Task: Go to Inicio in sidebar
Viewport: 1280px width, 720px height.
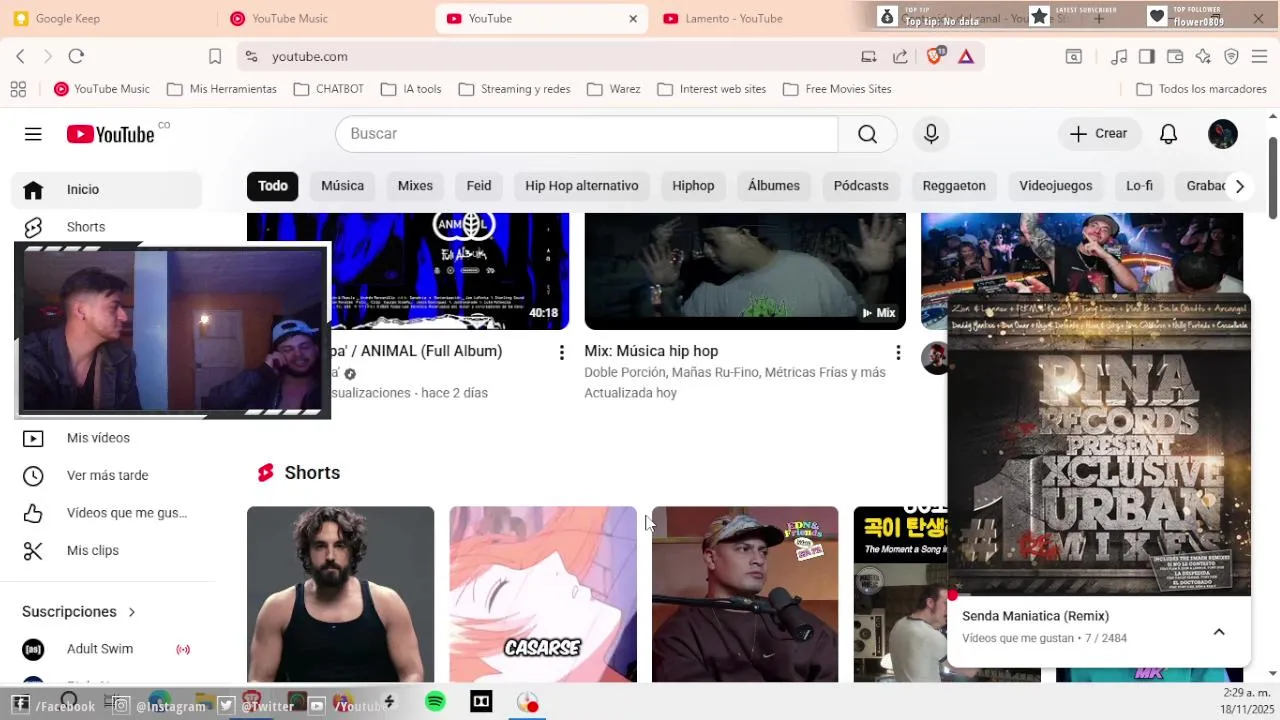Action: [x=107, y=189]
